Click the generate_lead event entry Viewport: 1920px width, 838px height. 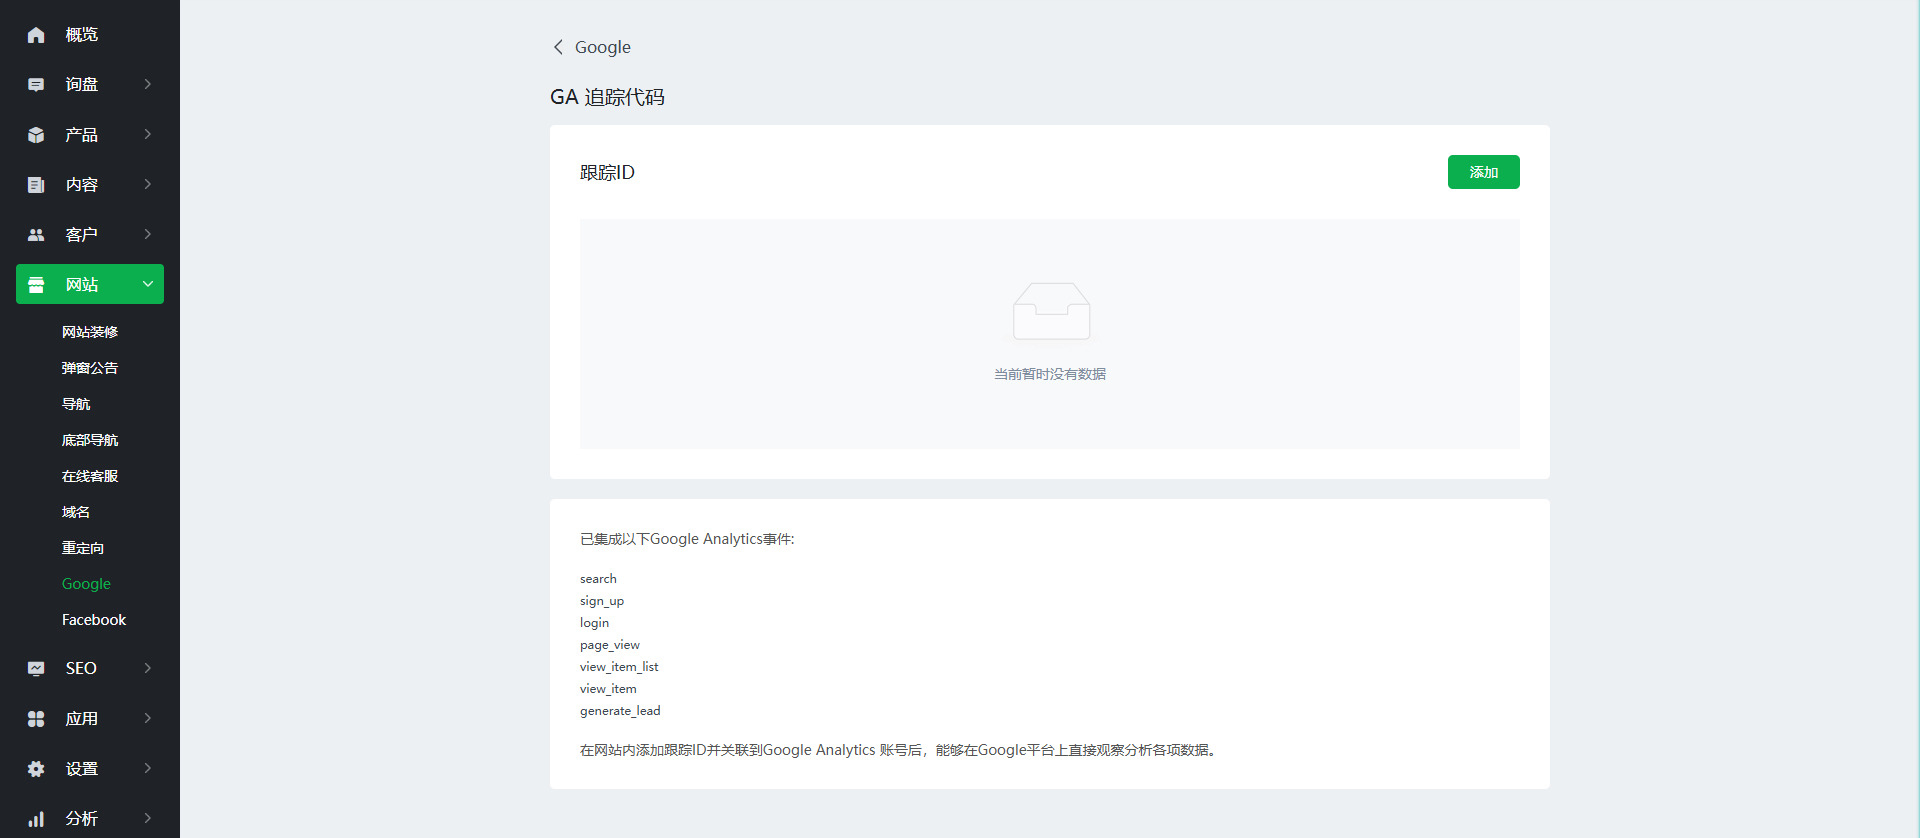click(x=620, y=711)
